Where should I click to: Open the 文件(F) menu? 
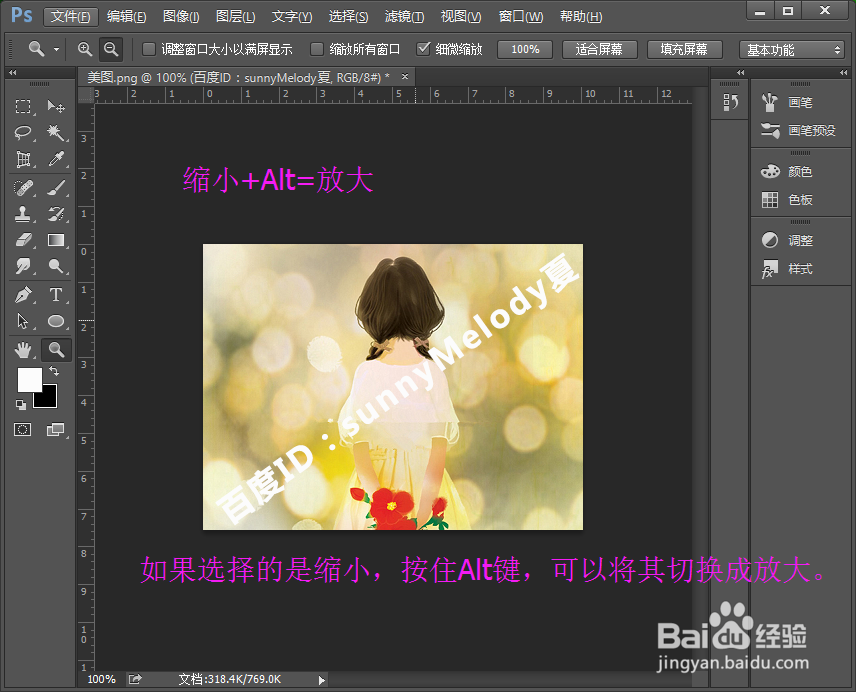click(x=70, y=17)
